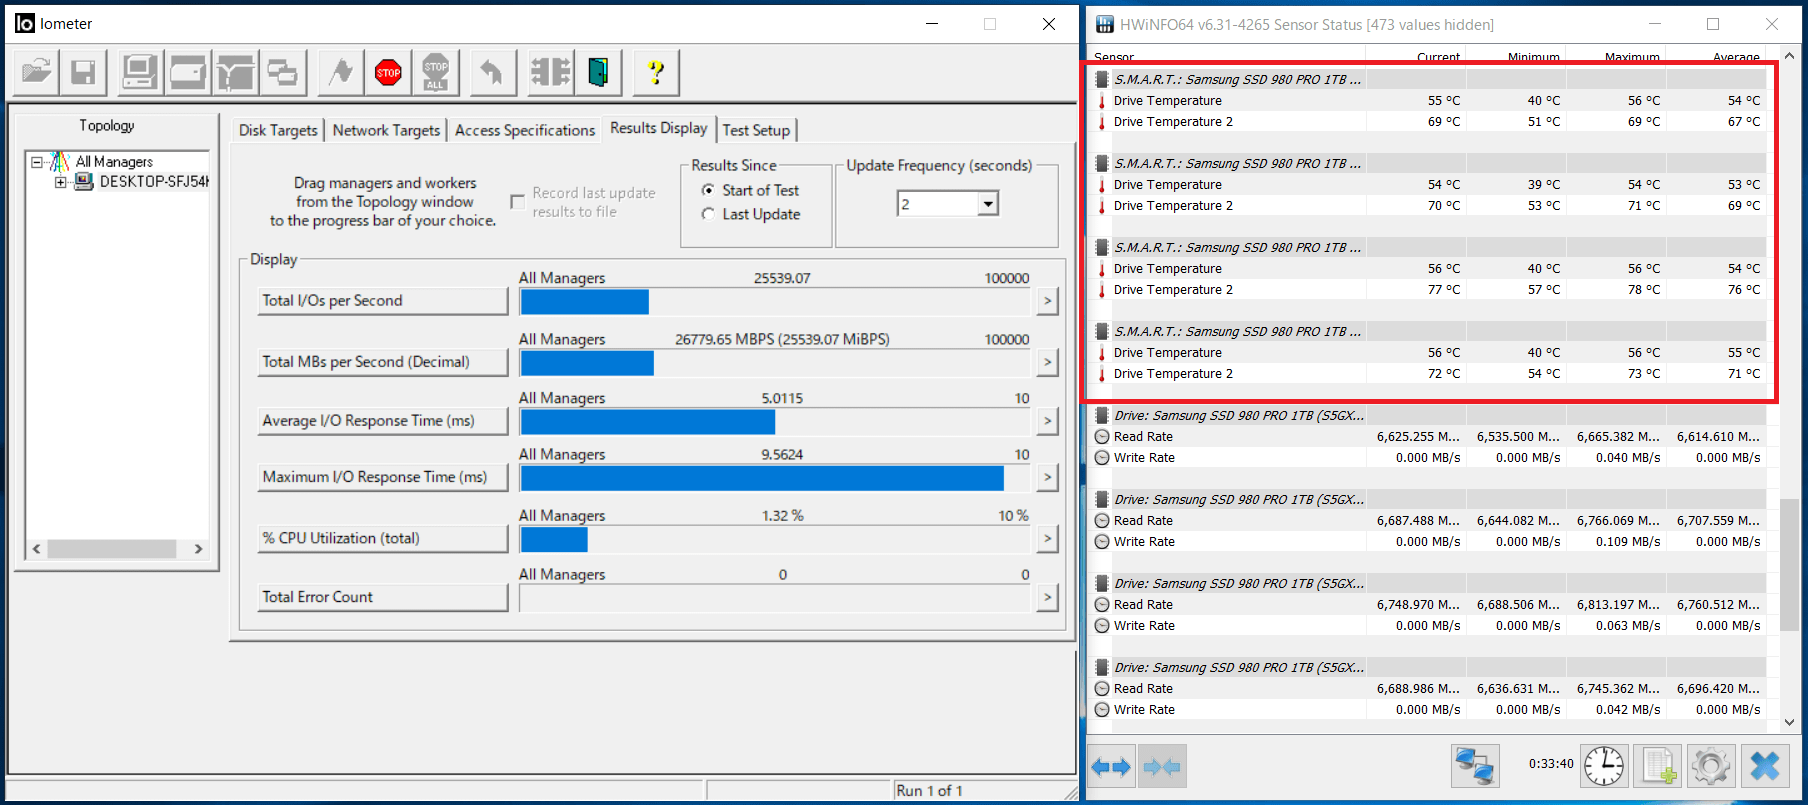Click the Maximum I/O Response Time progress bar
The image size is (1808, 805).
775,477
